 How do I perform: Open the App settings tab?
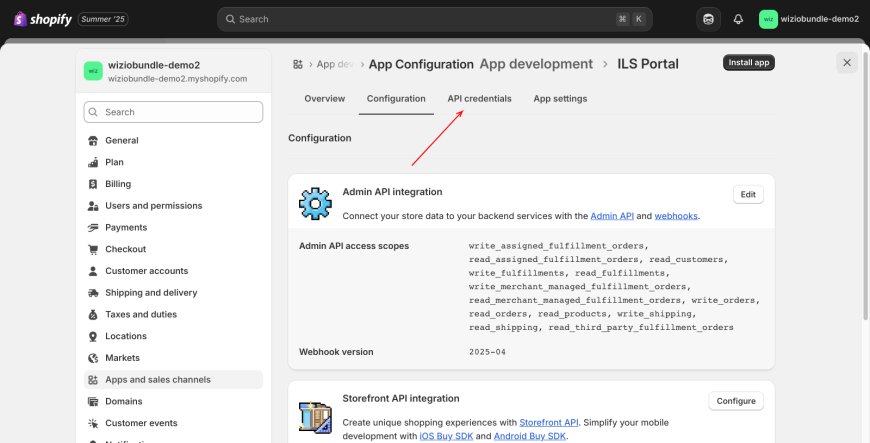pos(560,99)
